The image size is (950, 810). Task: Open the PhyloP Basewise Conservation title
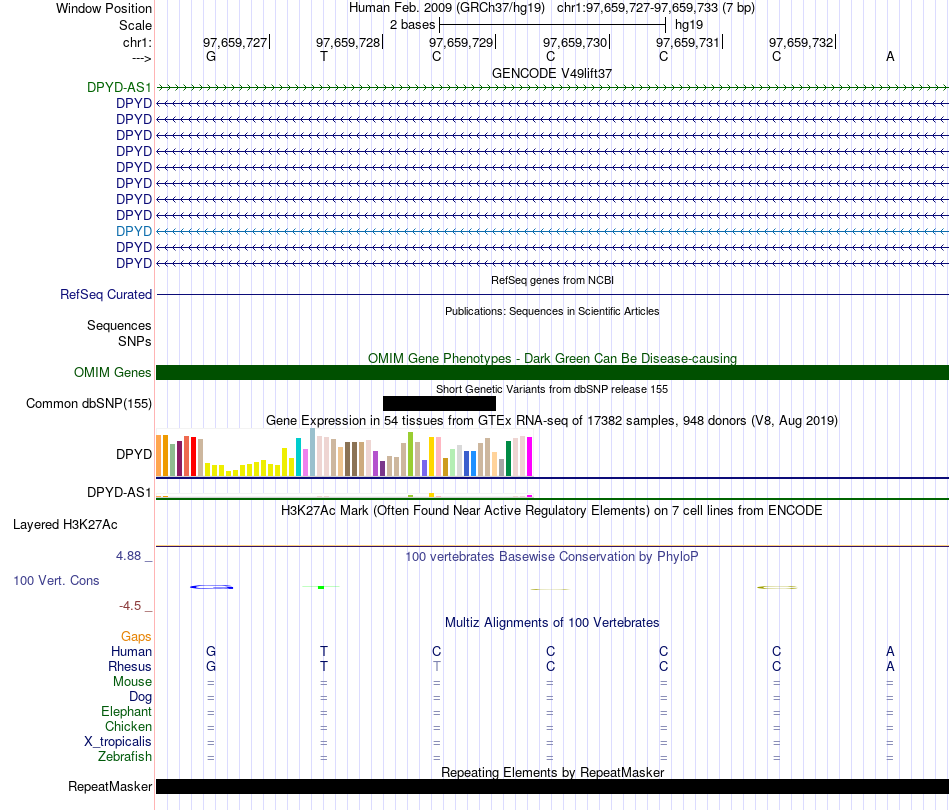551,556
